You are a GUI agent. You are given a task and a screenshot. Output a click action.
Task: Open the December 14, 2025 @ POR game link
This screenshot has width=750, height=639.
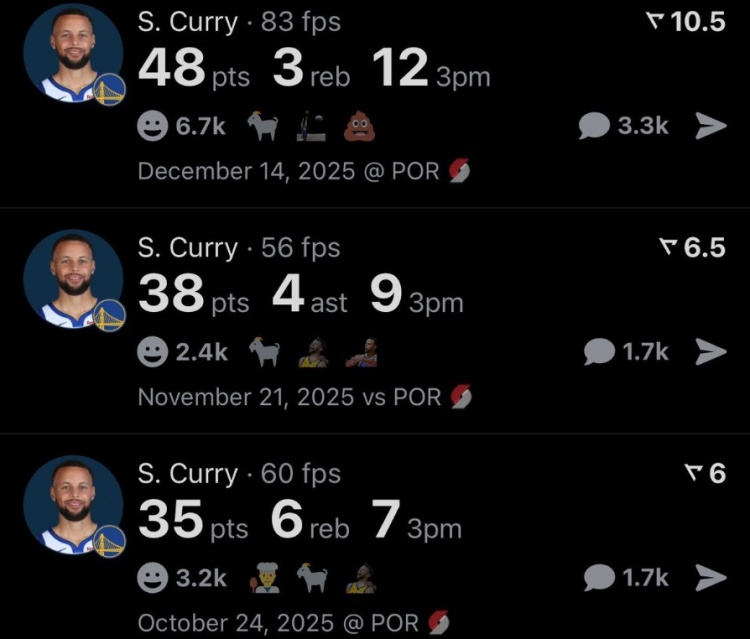point(302,171)
